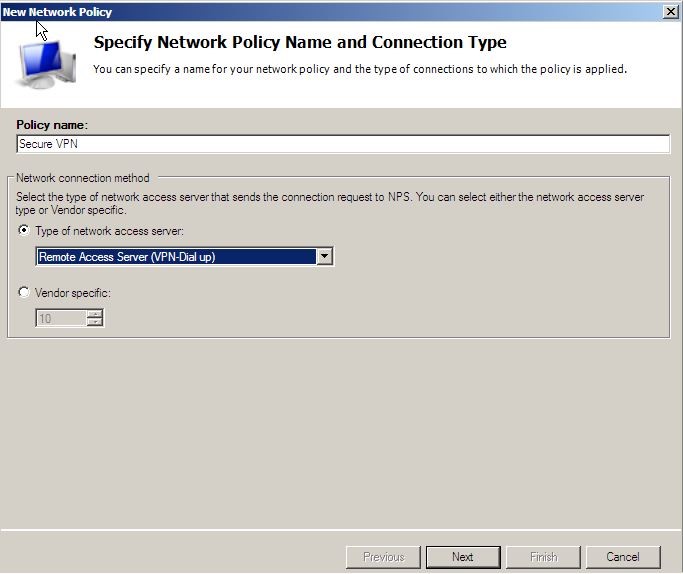Click the Cancel button

pyautogui.click(x=623, y=557)
